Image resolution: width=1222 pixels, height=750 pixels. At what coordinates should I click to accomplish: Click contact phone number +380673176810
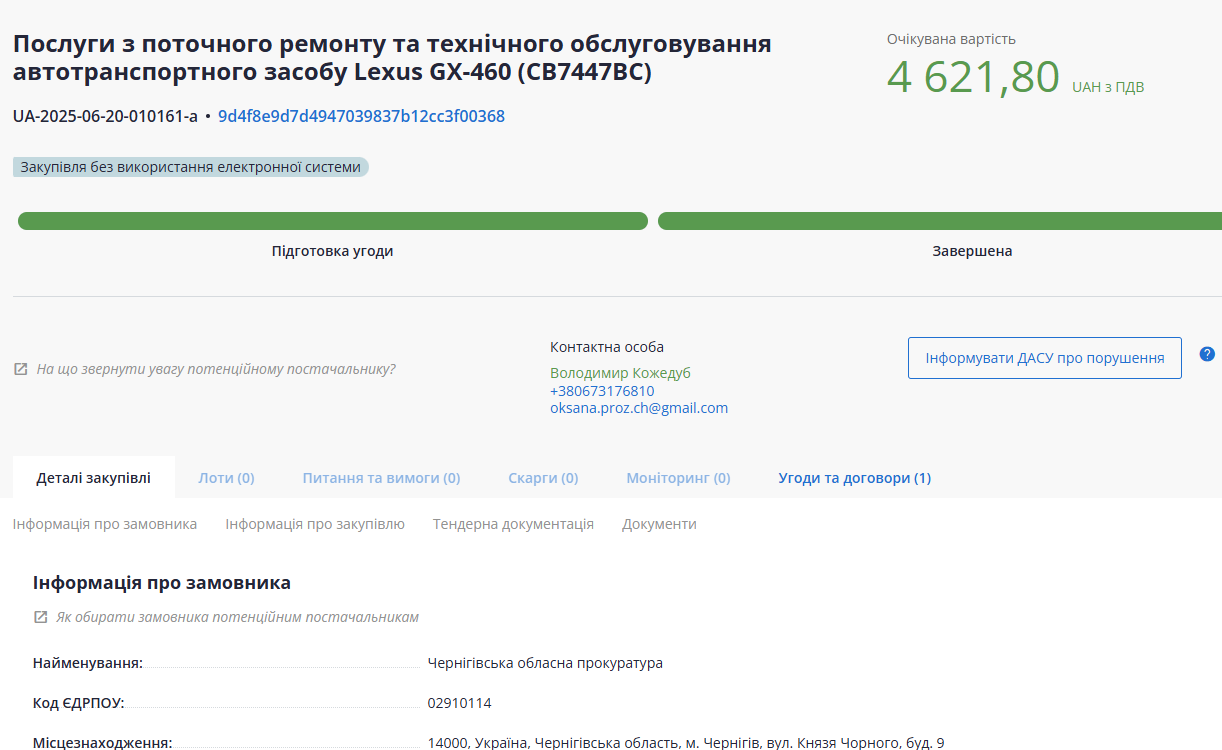point(602,391)
